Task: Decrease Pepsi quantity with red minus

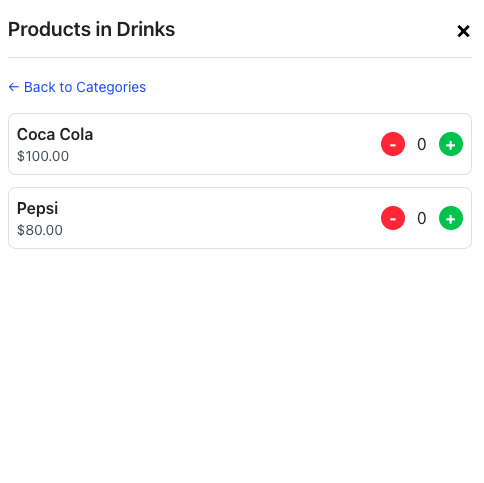Action: (x=393, y=218)
